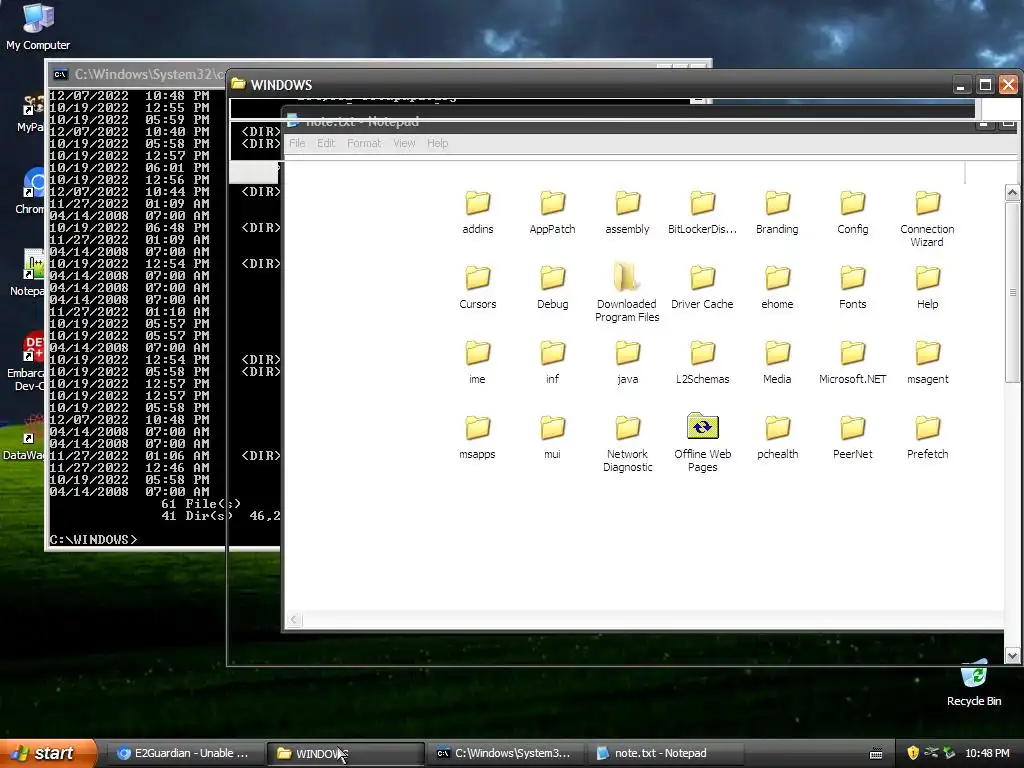Click the WINDOWS taskbar button
The width and height of the screenshot is (1024, 768).
click(x=345, y=753)
